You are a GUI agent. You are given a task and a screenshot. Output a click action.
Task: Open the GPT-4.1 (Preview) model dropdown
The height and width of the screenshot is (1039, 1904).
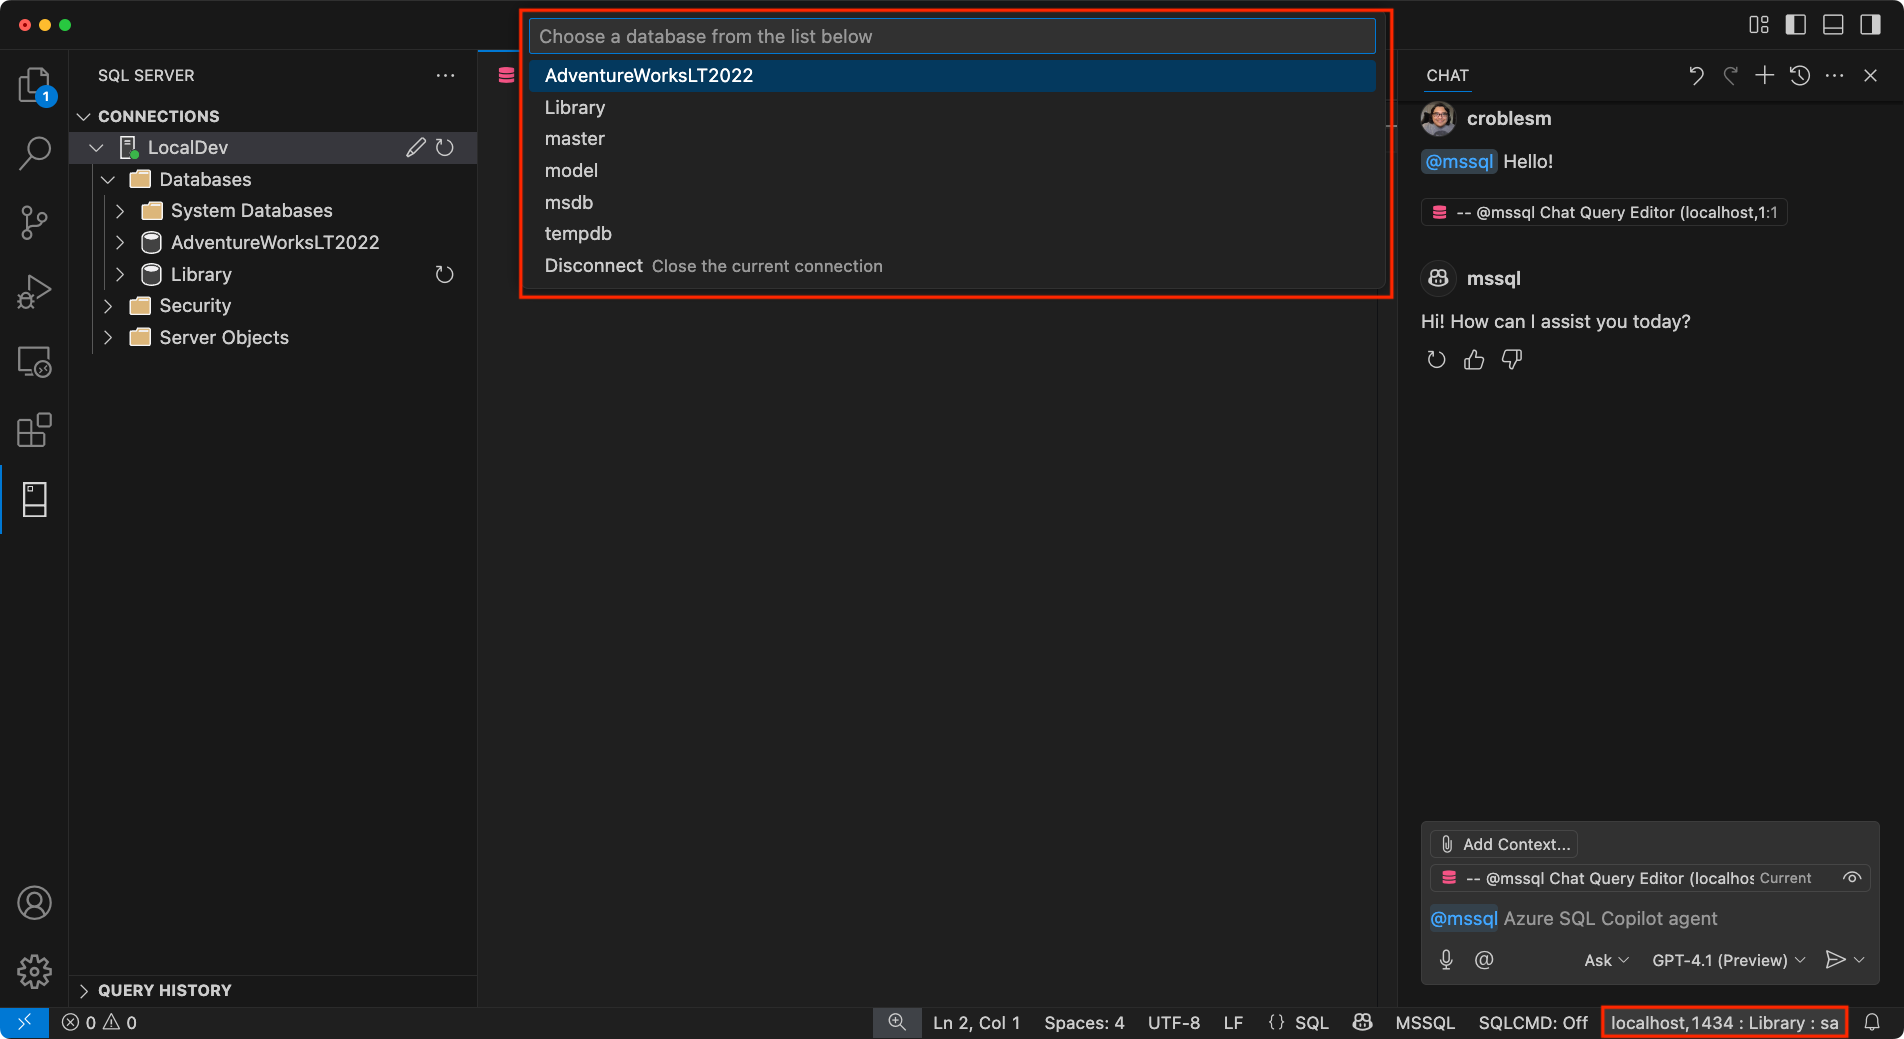tap(1727, 960)
